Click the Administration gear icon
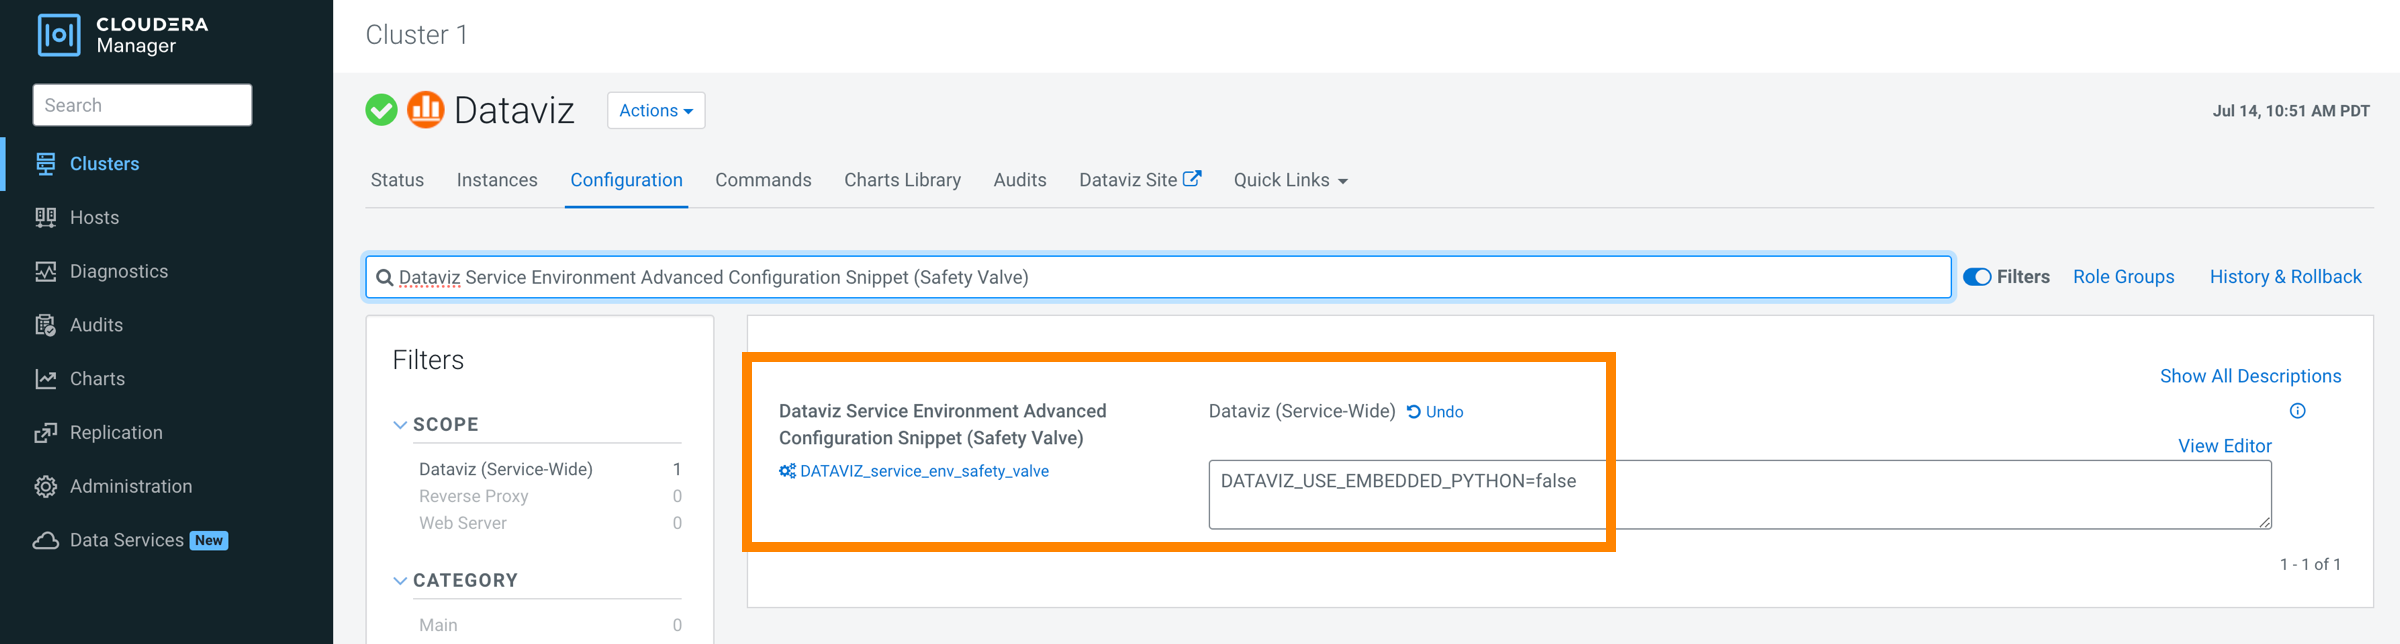The width and height of the screenshot is (2400, 644). pyautogui.click(x=46, y=486)
